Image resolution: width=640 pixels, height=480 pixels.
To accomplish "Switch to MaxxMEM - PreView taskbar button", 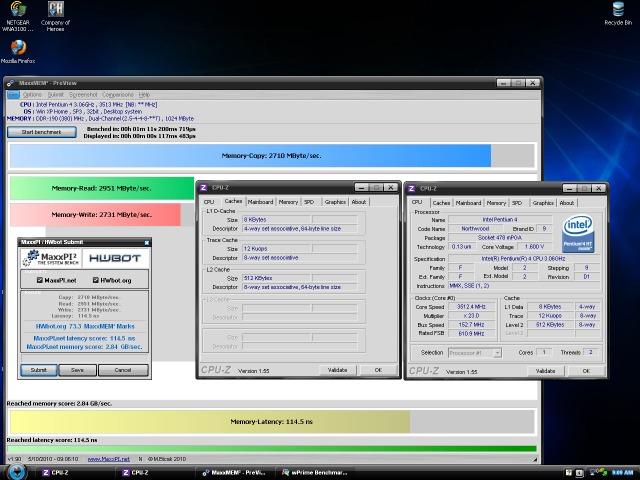I will coord(234,473).
